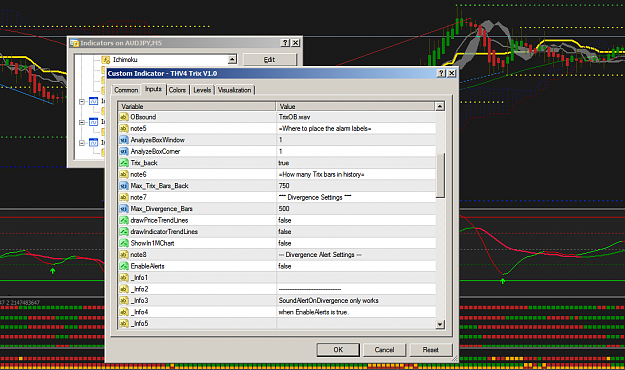
Task: Open the Colors tab
Action: [177, 90]
